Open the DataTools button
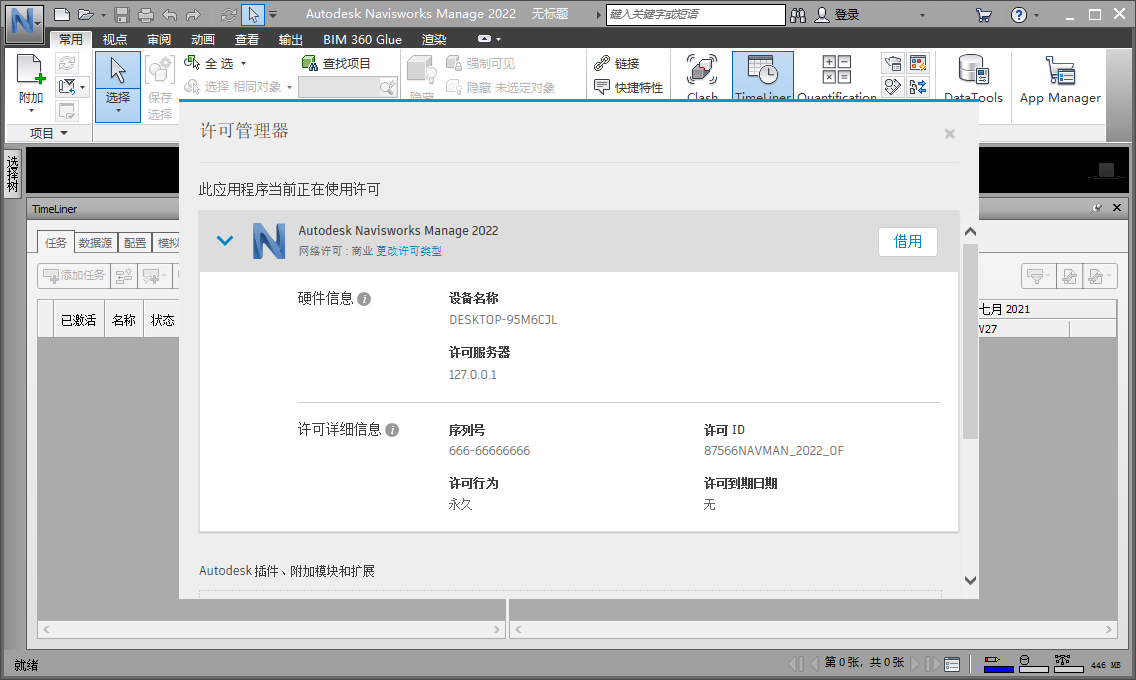 (x=973, y=78)
